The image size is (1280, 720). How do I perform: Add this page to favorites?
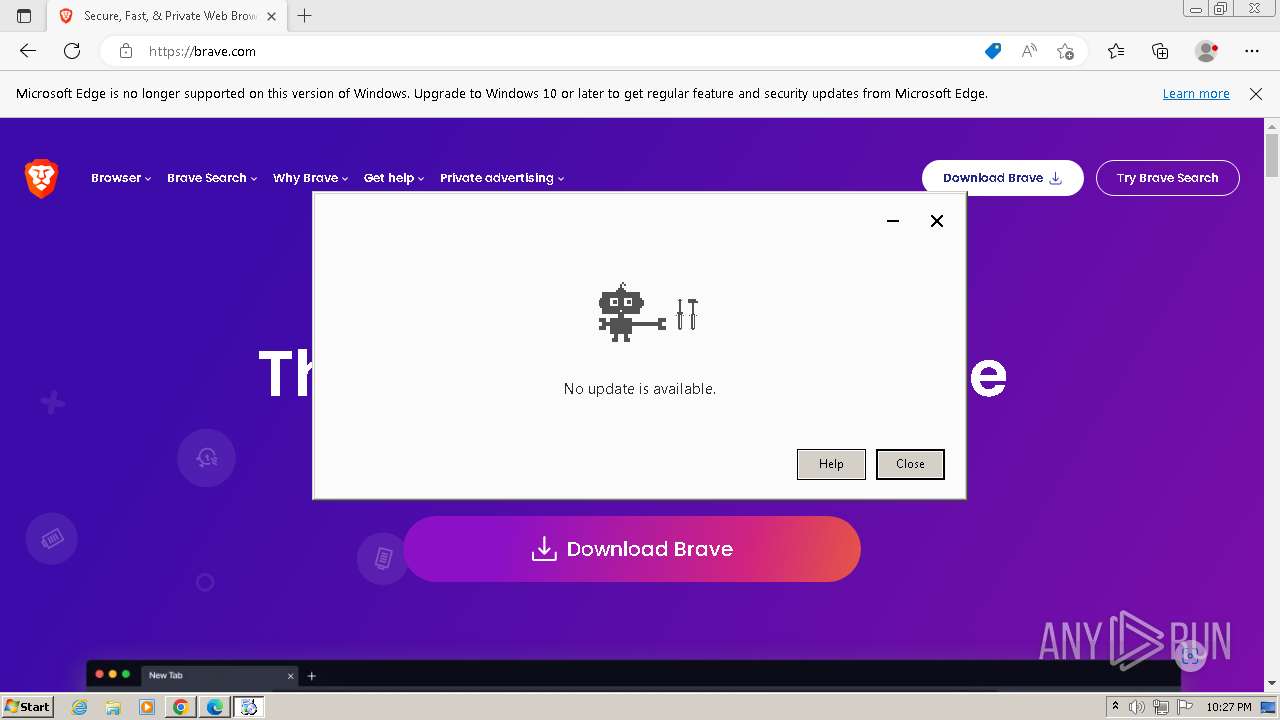pyautogui.click(x=1065, y=51)
